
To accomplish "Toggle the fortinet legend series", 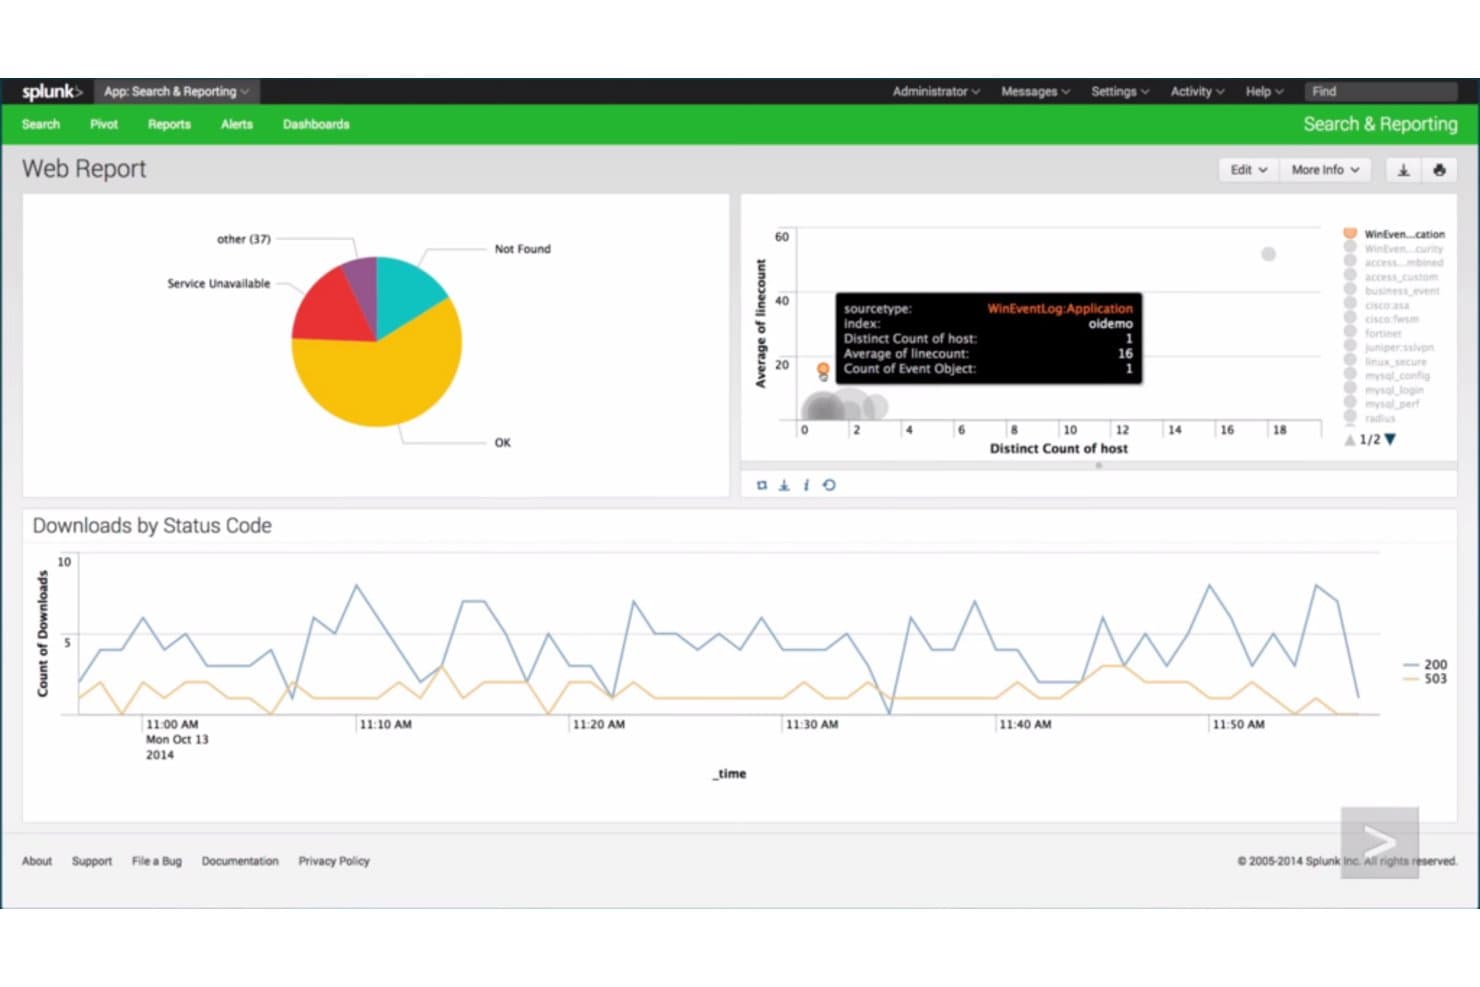I will tap(1373, 333).
